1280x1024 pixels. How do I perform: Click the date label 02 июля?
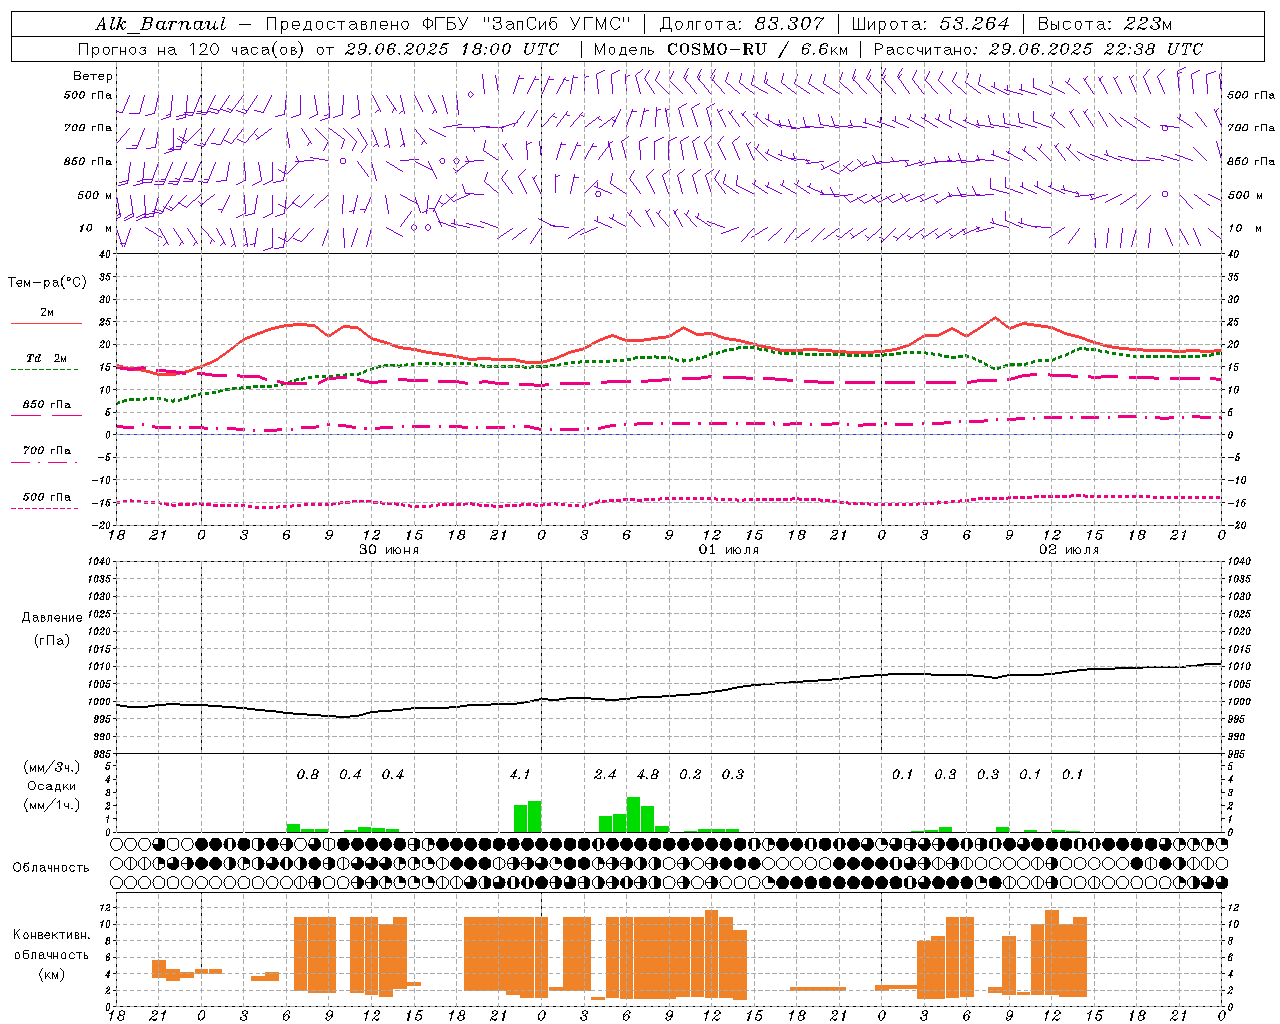click(x=1069, y=550)
